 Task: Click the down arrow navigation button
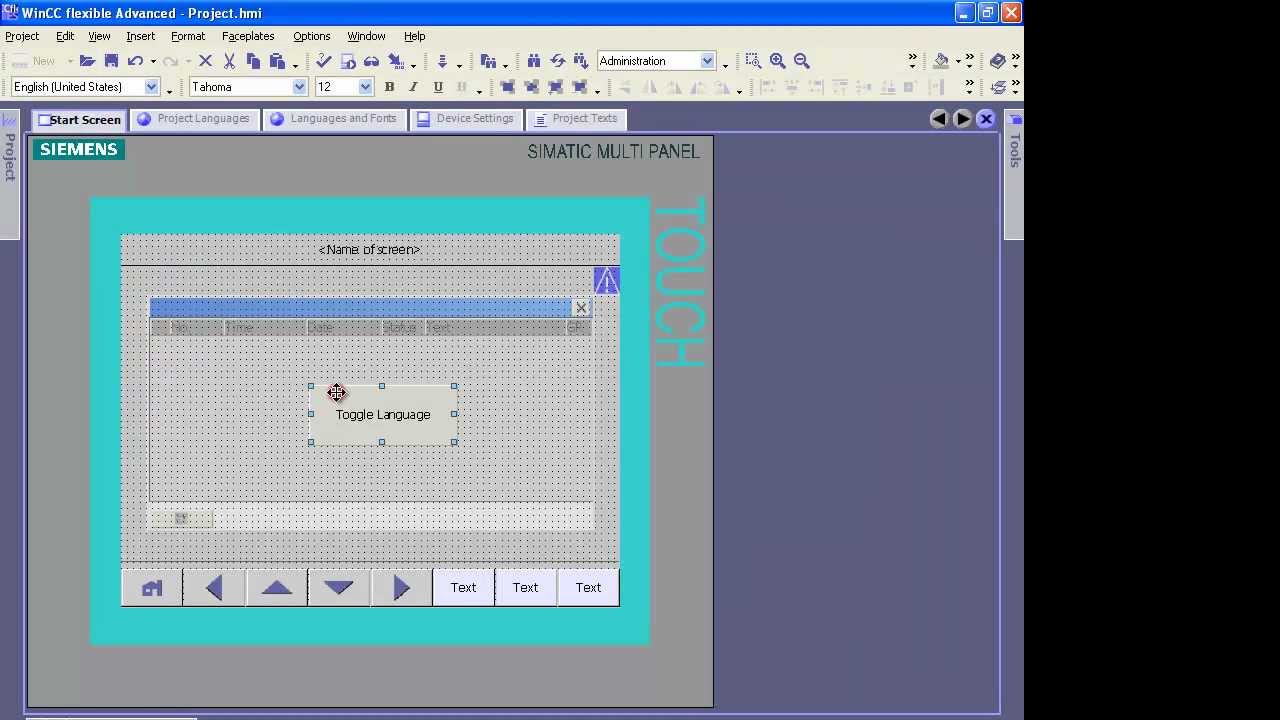(339, 588)
